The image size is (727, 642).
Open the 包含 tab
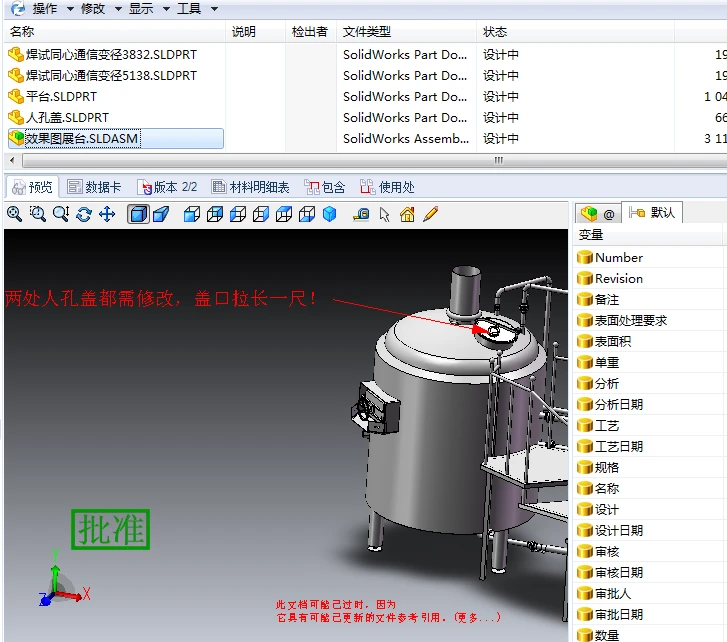click(x=325, y=187)
